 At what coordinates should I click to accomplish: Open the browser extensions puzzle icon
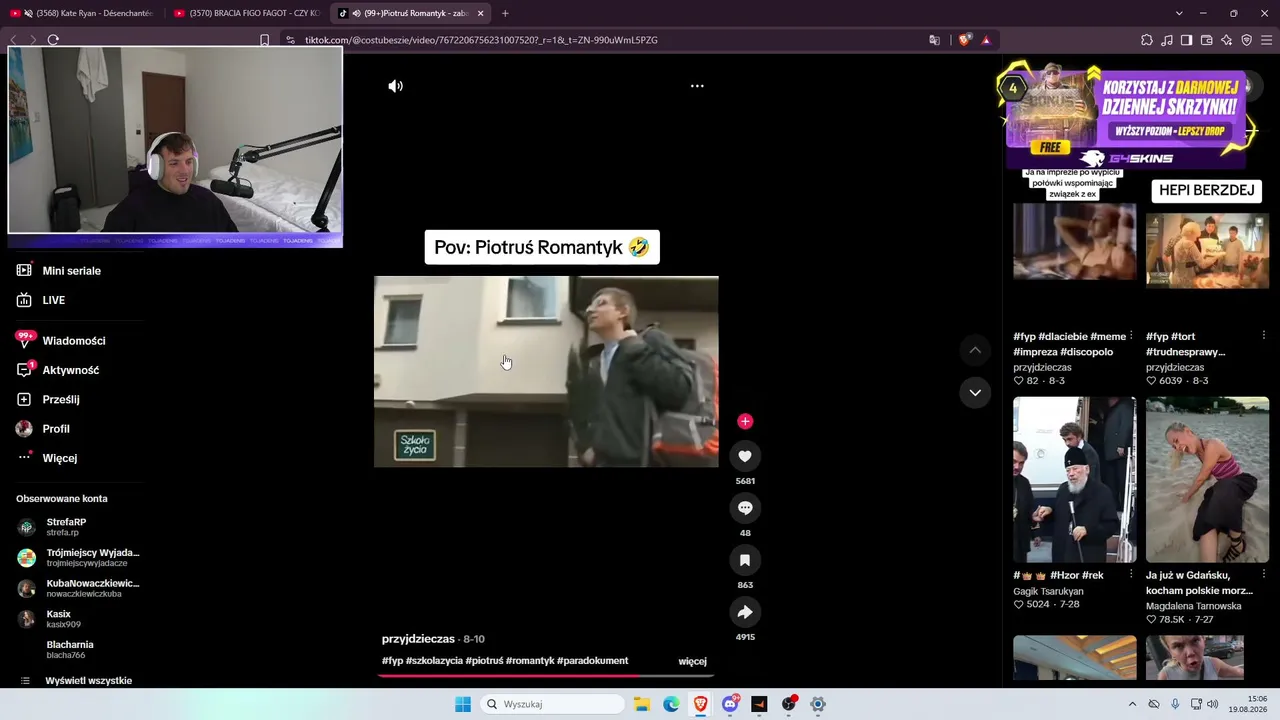(x=1147, y=40)
